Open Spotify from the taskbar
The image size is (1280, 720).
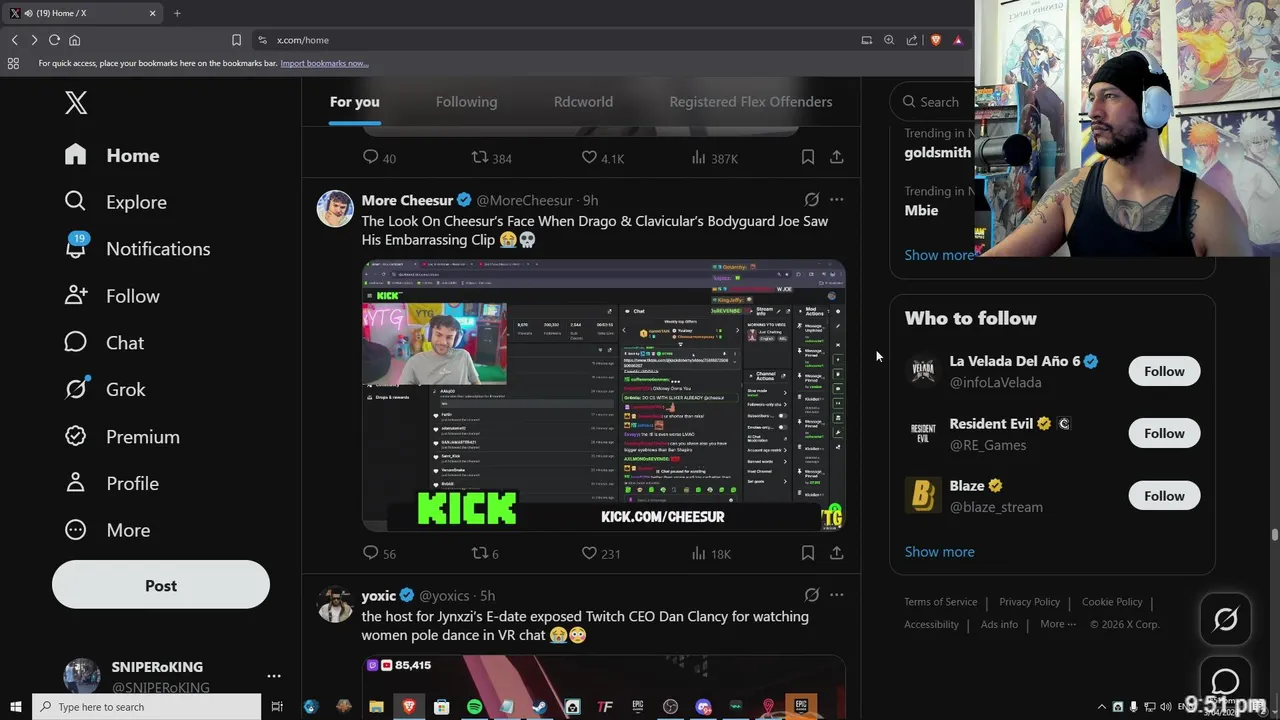coord(474,707)
